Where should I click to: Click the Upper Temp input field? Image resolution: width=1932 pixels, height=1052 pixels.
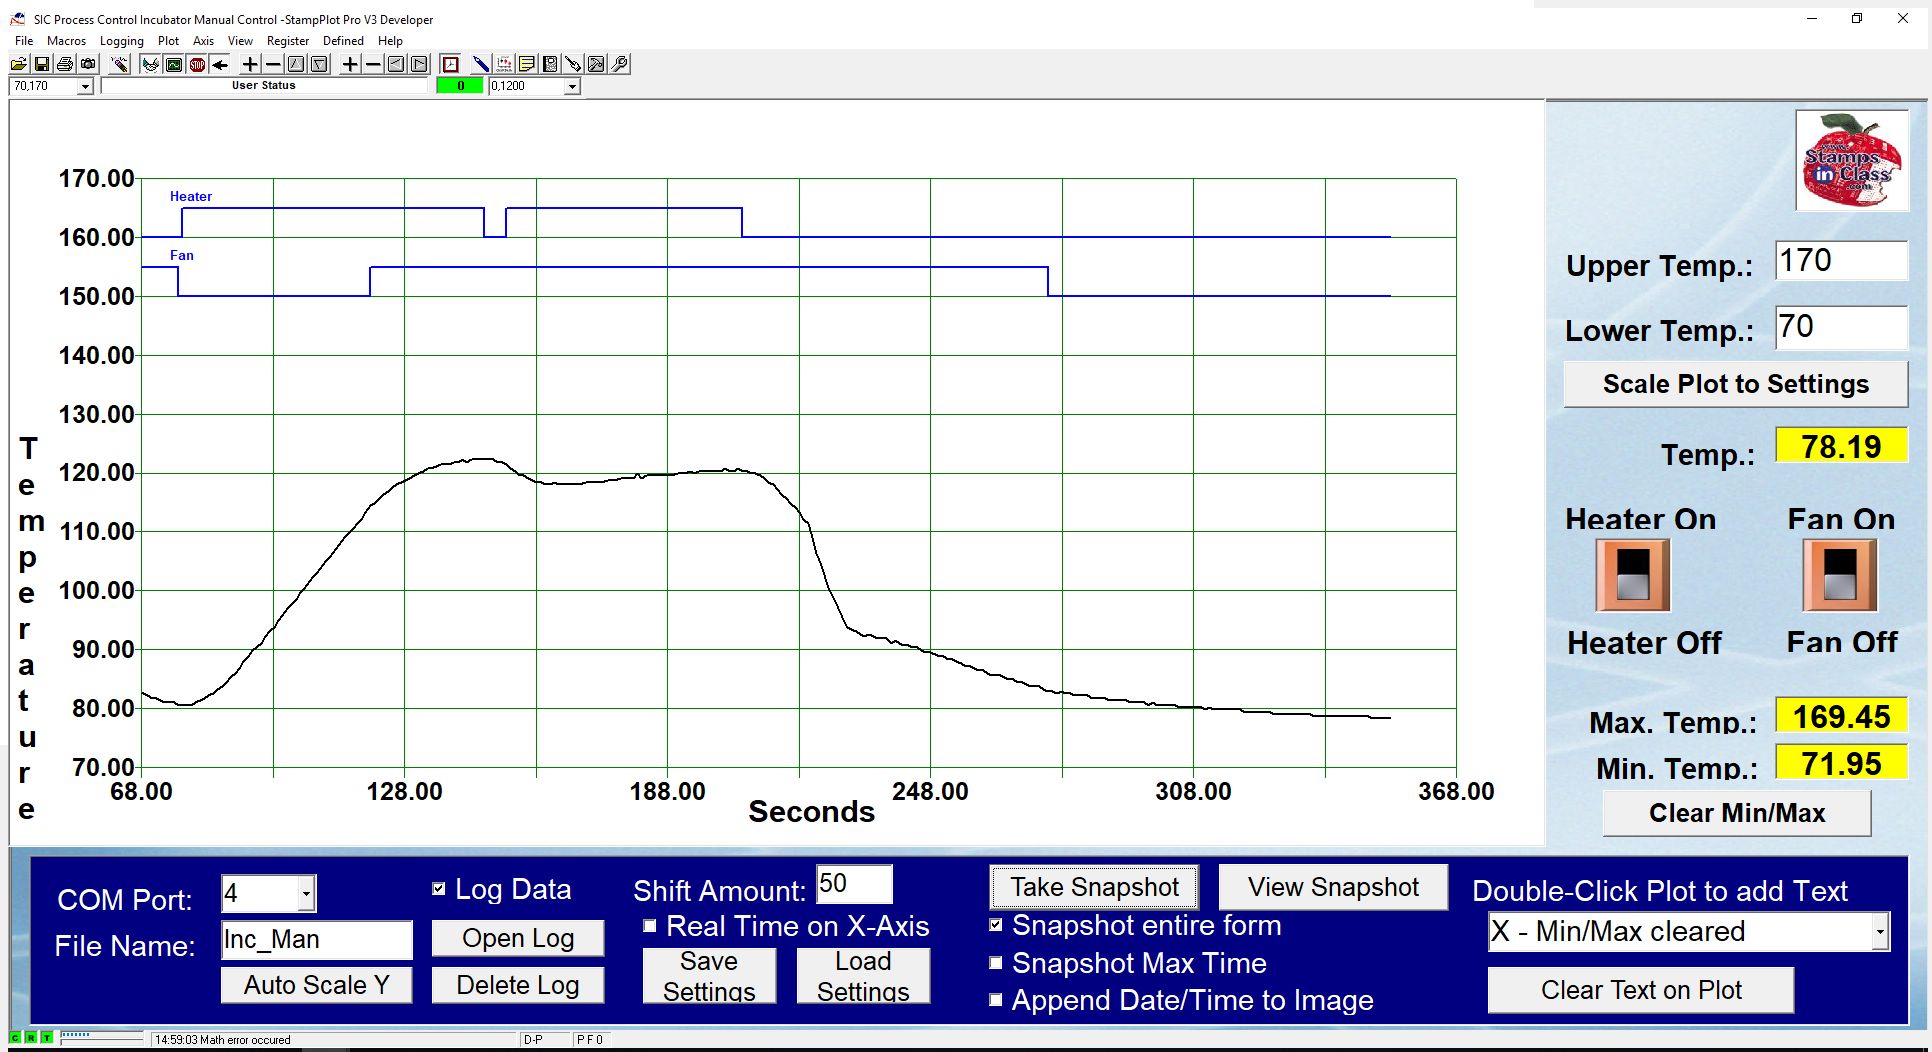(1841, 261)
